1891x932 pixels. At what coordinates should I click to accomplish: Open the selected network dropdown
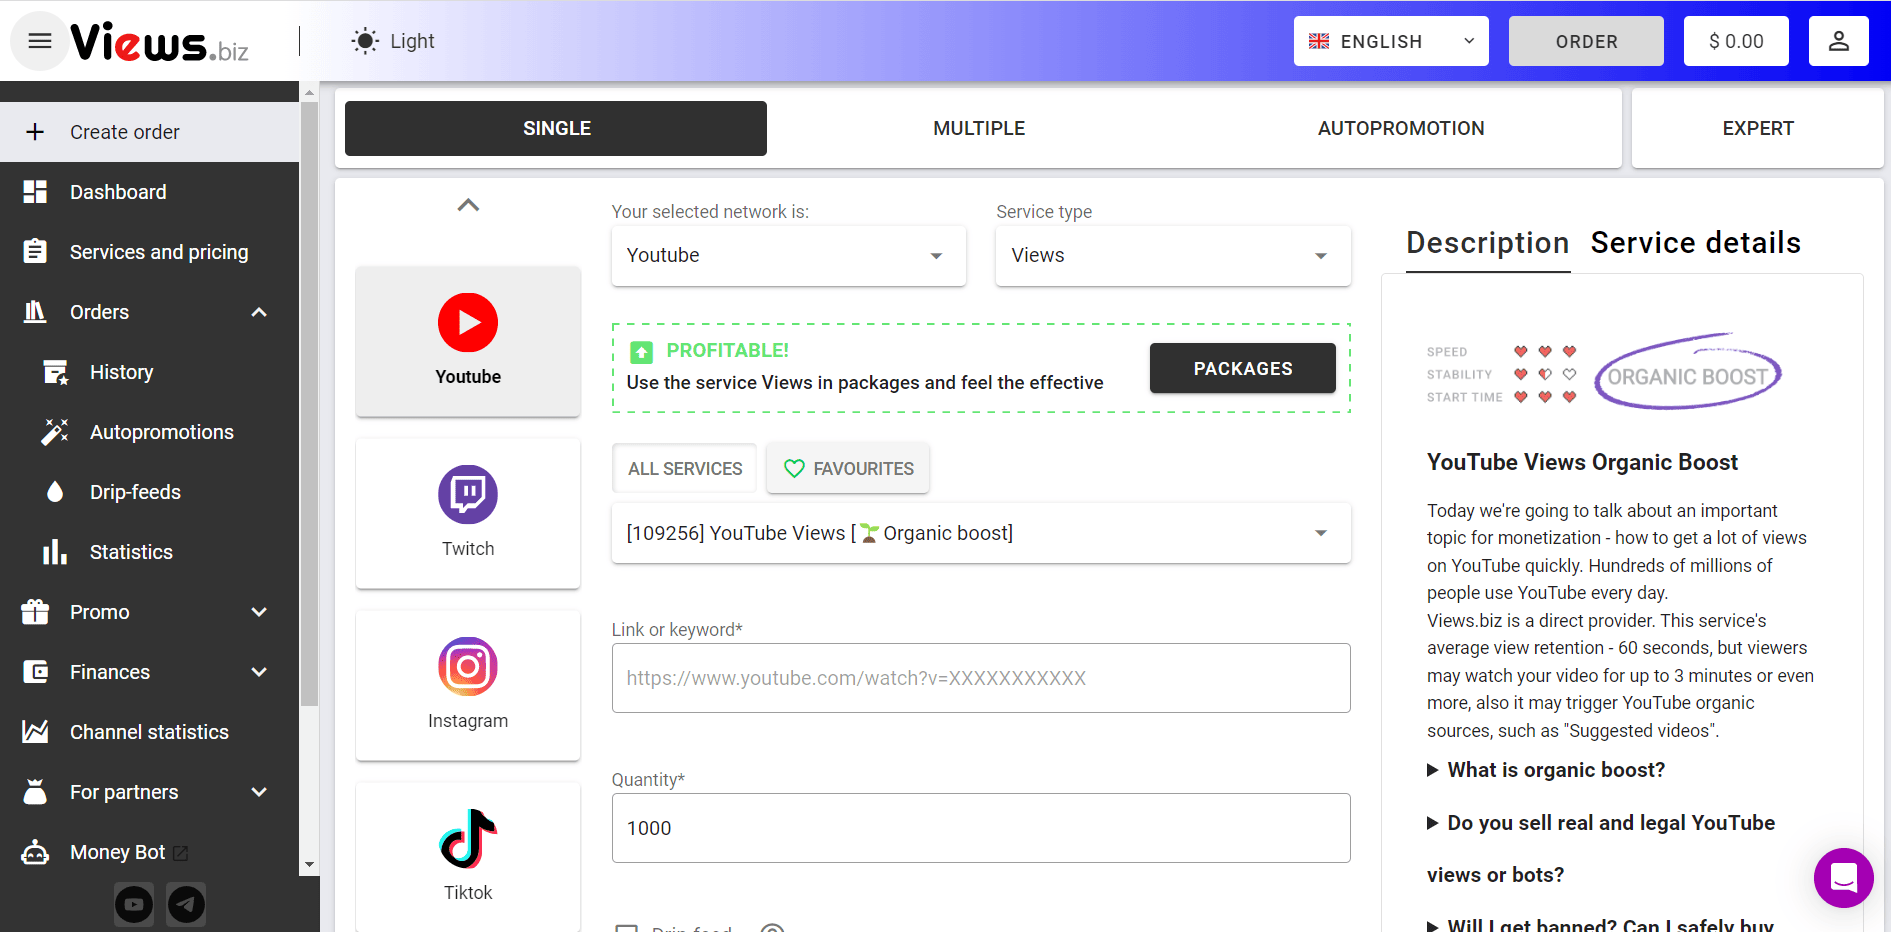(788, 256)
